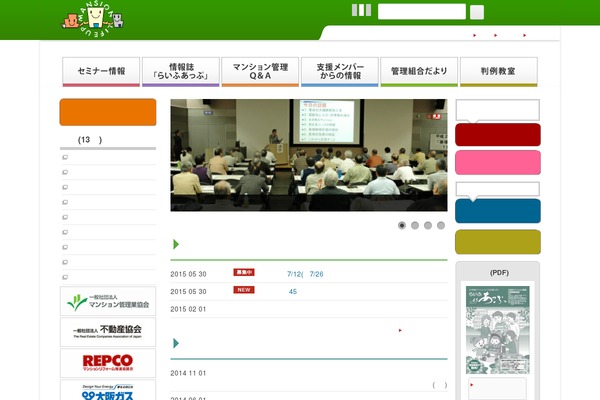Click the gray search button beside search field
600x400 pixels.
point(477,12)
